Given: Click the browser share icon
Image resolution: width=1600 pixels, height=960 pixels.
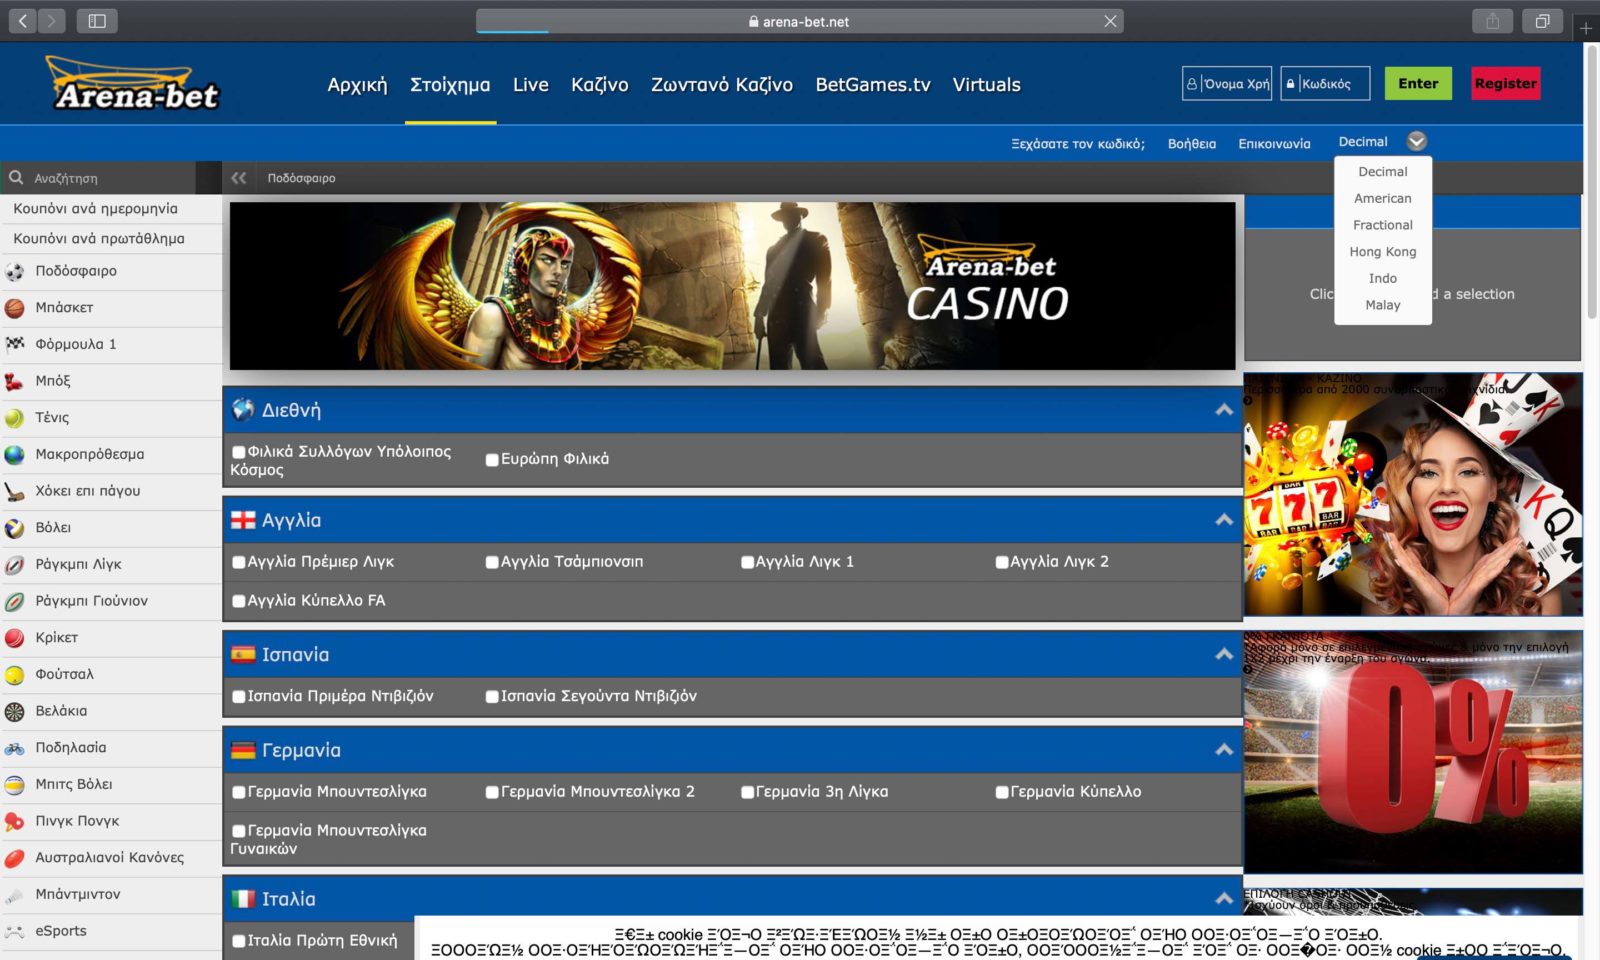Looking at the screenshot, I should 1492,21.
